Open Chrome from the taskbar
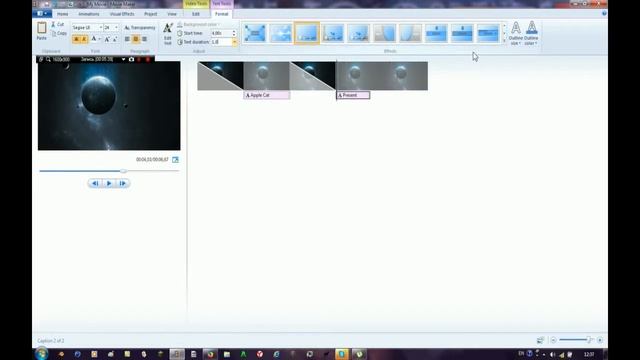The height and width of the screenshot is (360, 640). pyautogui.click(x=210, y=354)
